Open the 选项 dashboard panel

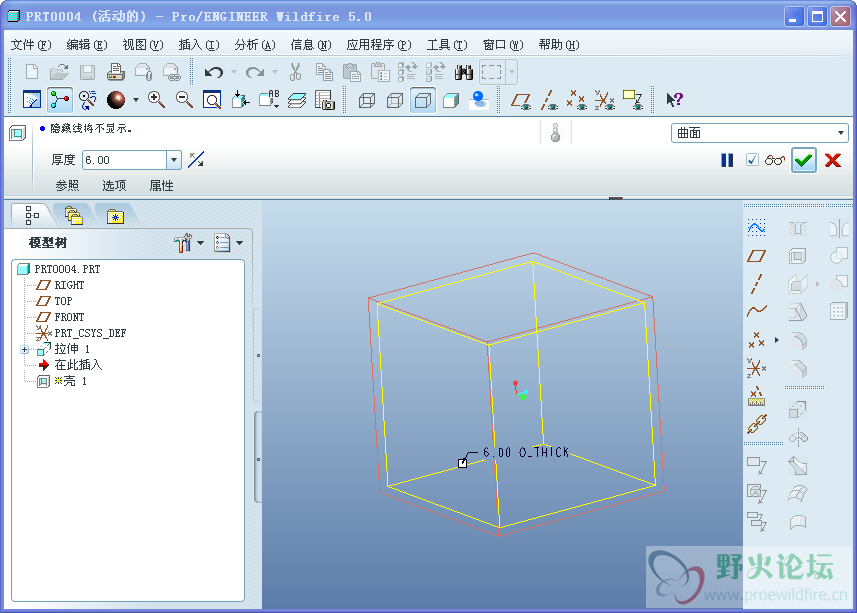pos(114,186)
